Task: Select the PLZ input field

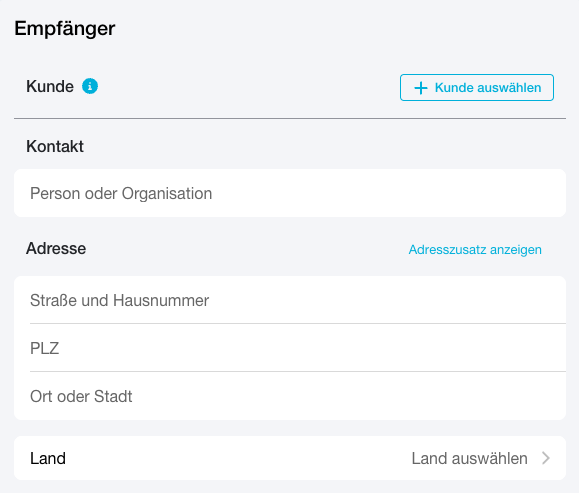Action: 290,348
